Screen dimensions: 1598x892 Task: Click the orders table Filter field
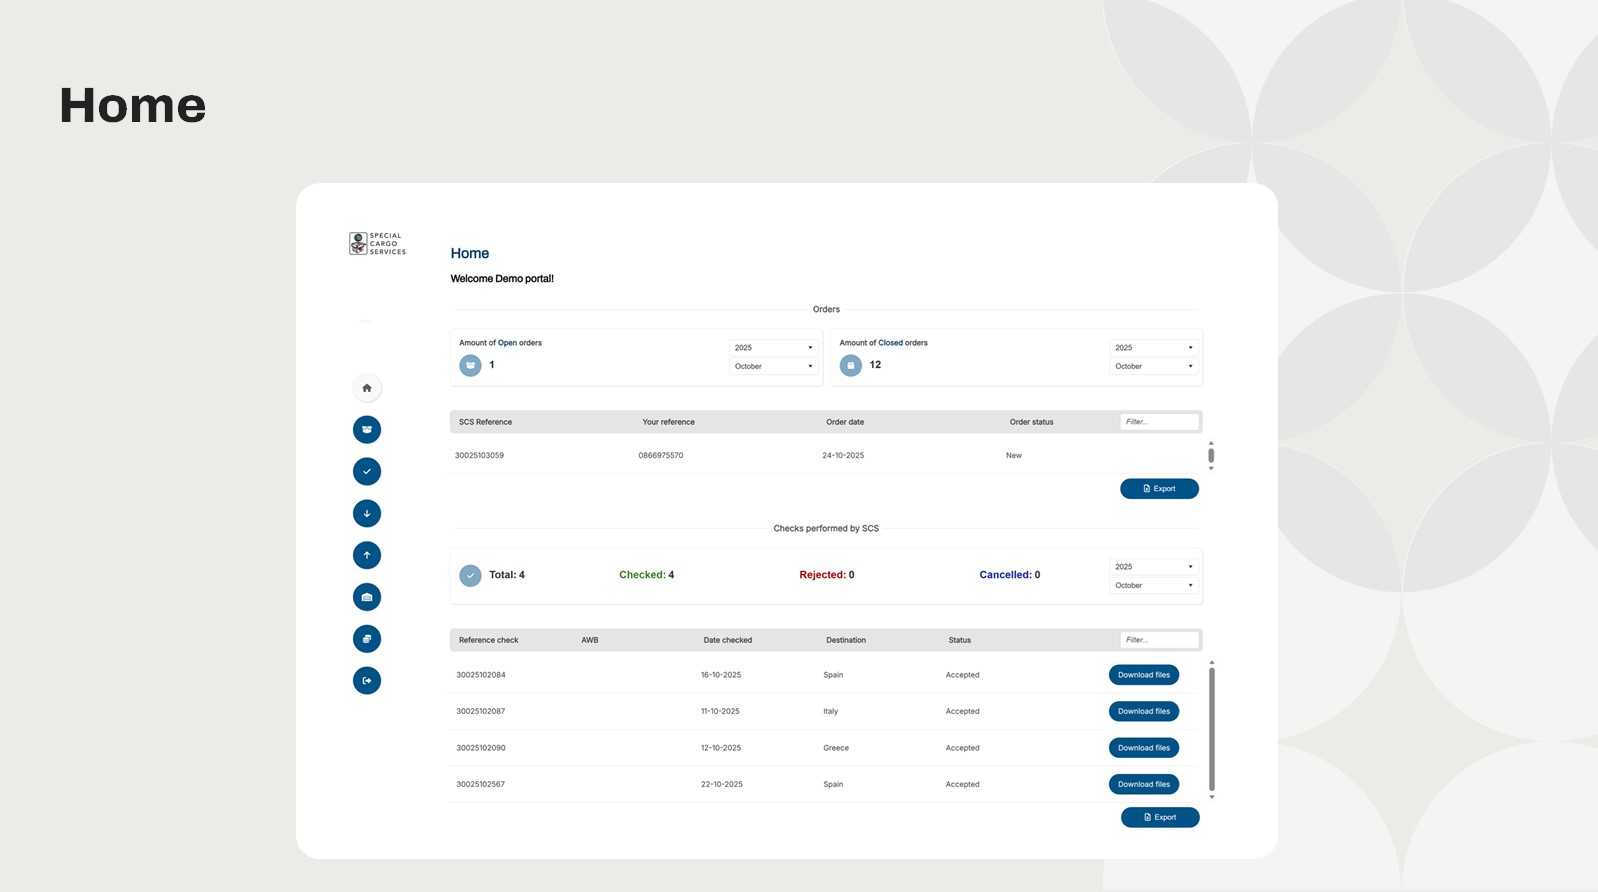pos(1158,422)
